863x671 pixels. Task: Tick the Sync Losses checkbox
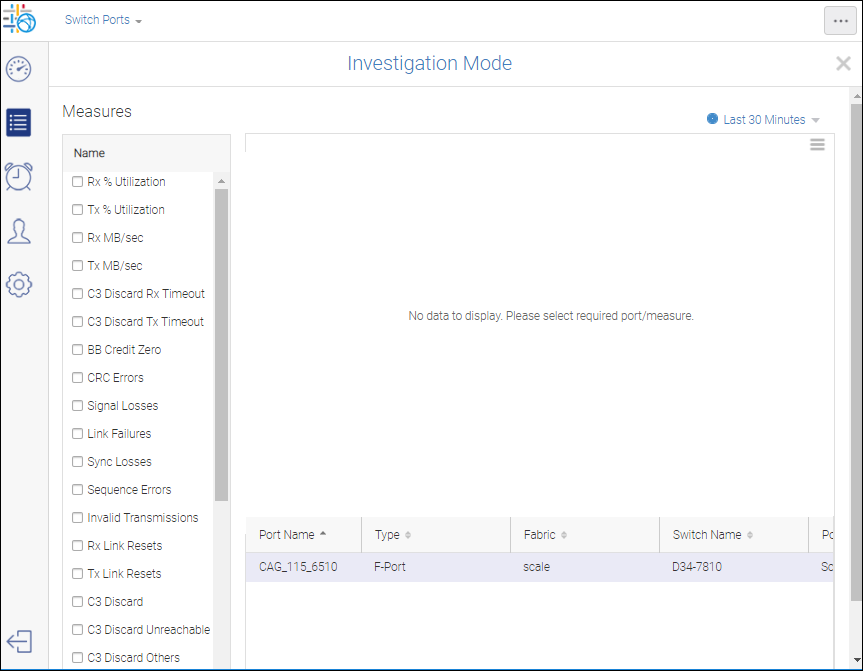(78, 462)
